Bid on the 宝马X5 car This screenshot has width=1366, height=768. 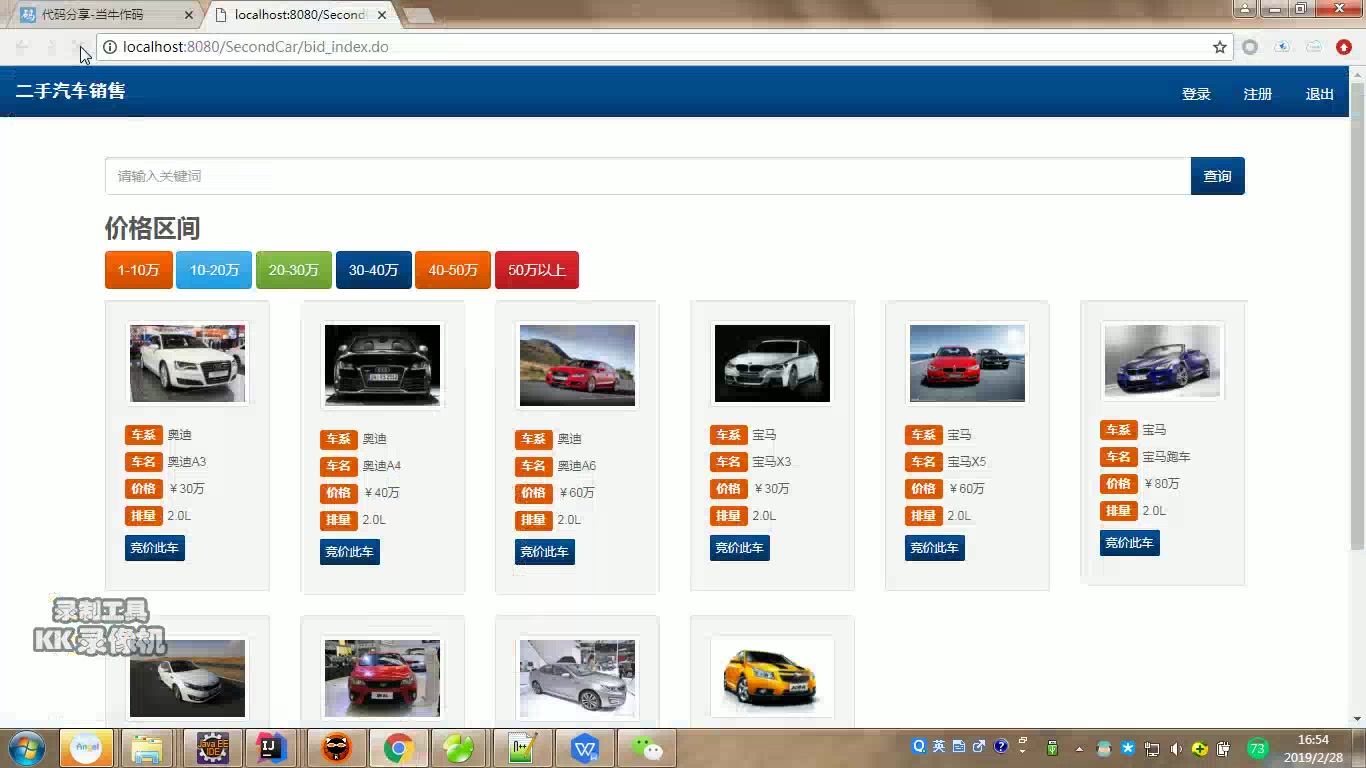tap(935, 548)
